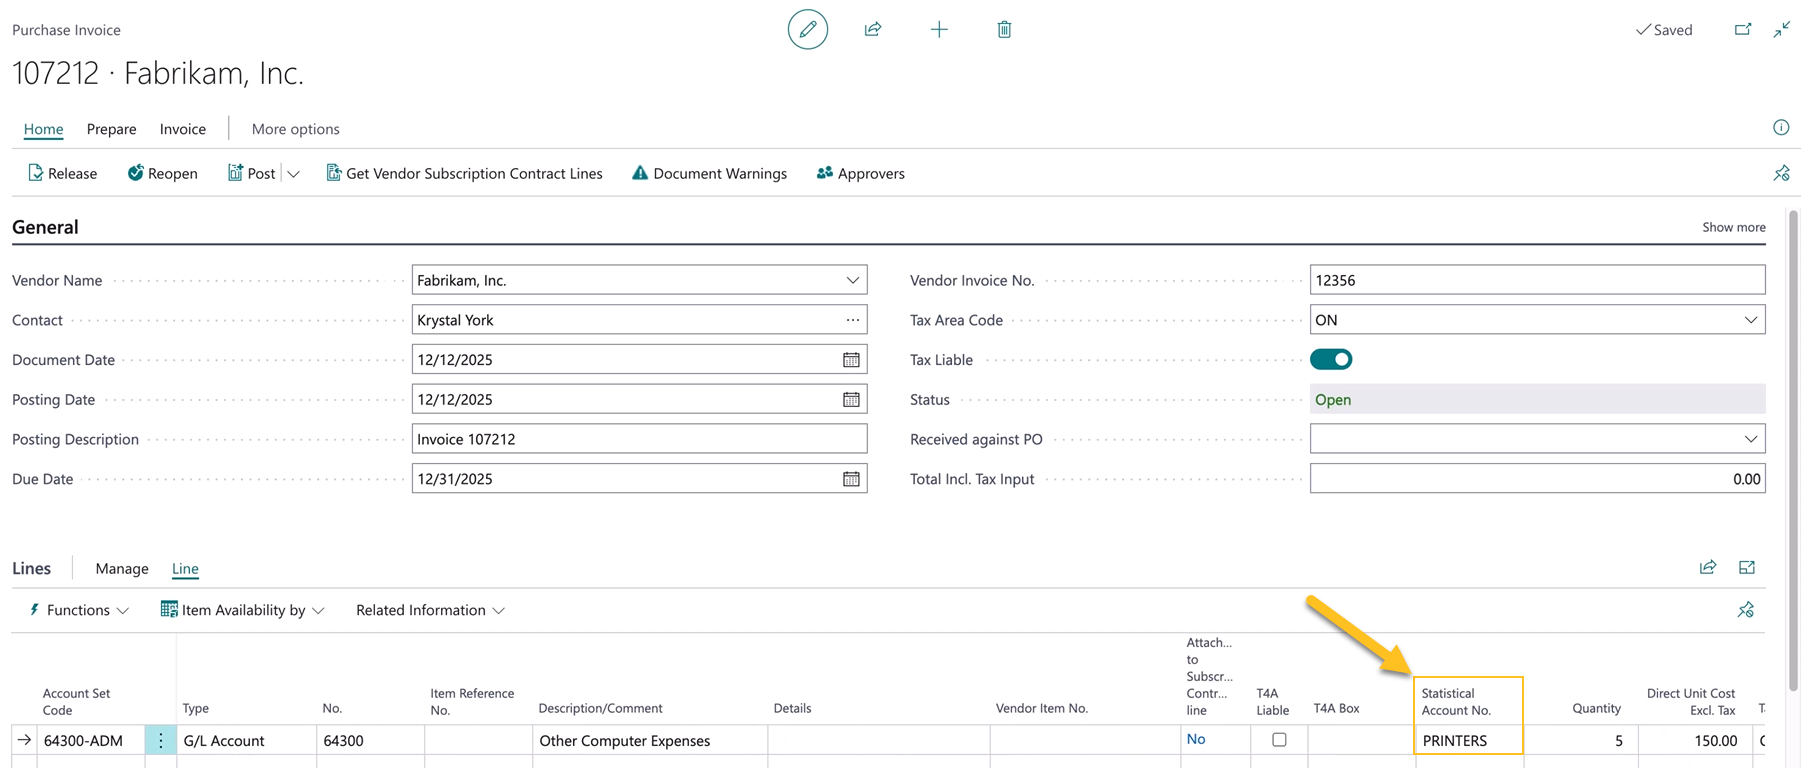Click the Lines section heading
The height and width of the screenshot is (768, 1811).
pos(31,568)
